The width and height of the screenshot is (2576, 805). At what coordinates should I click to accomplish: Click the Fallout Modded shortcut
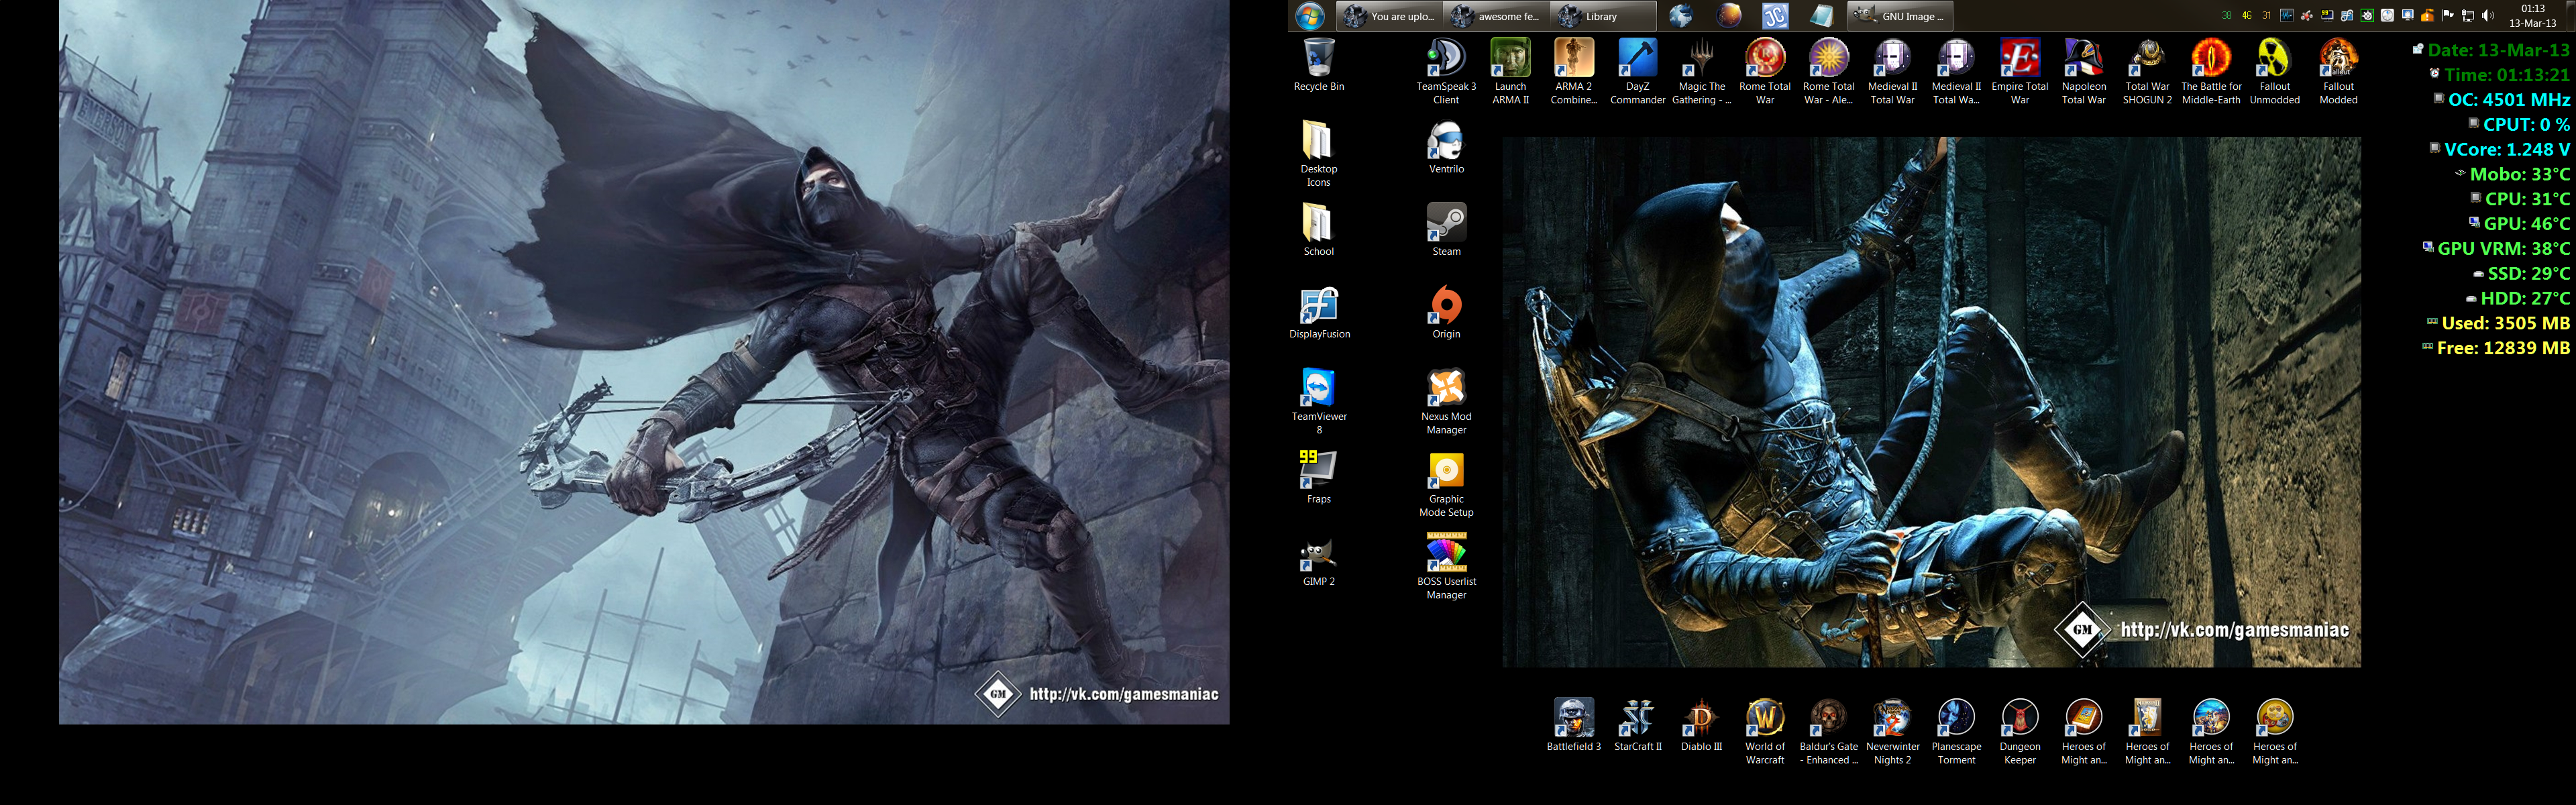click(x=2338, y=72)
